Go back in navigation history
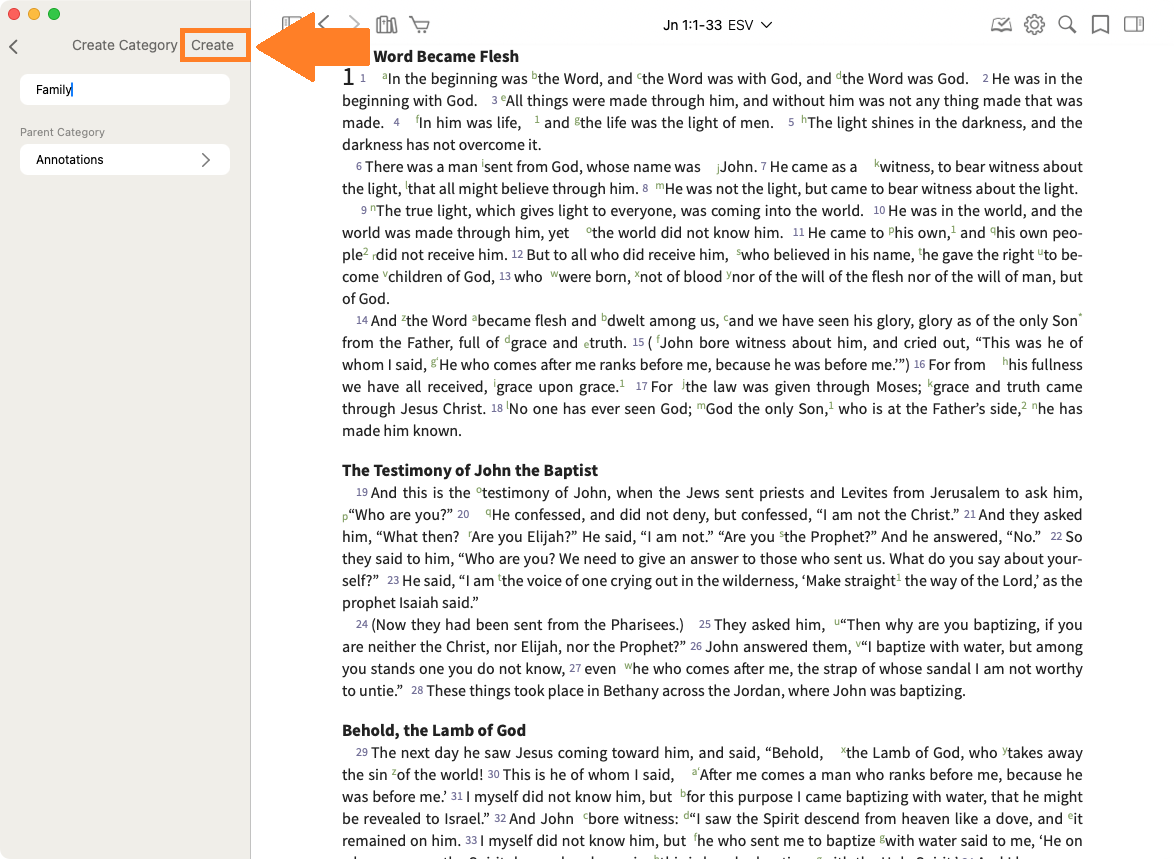 click(323, 24)
